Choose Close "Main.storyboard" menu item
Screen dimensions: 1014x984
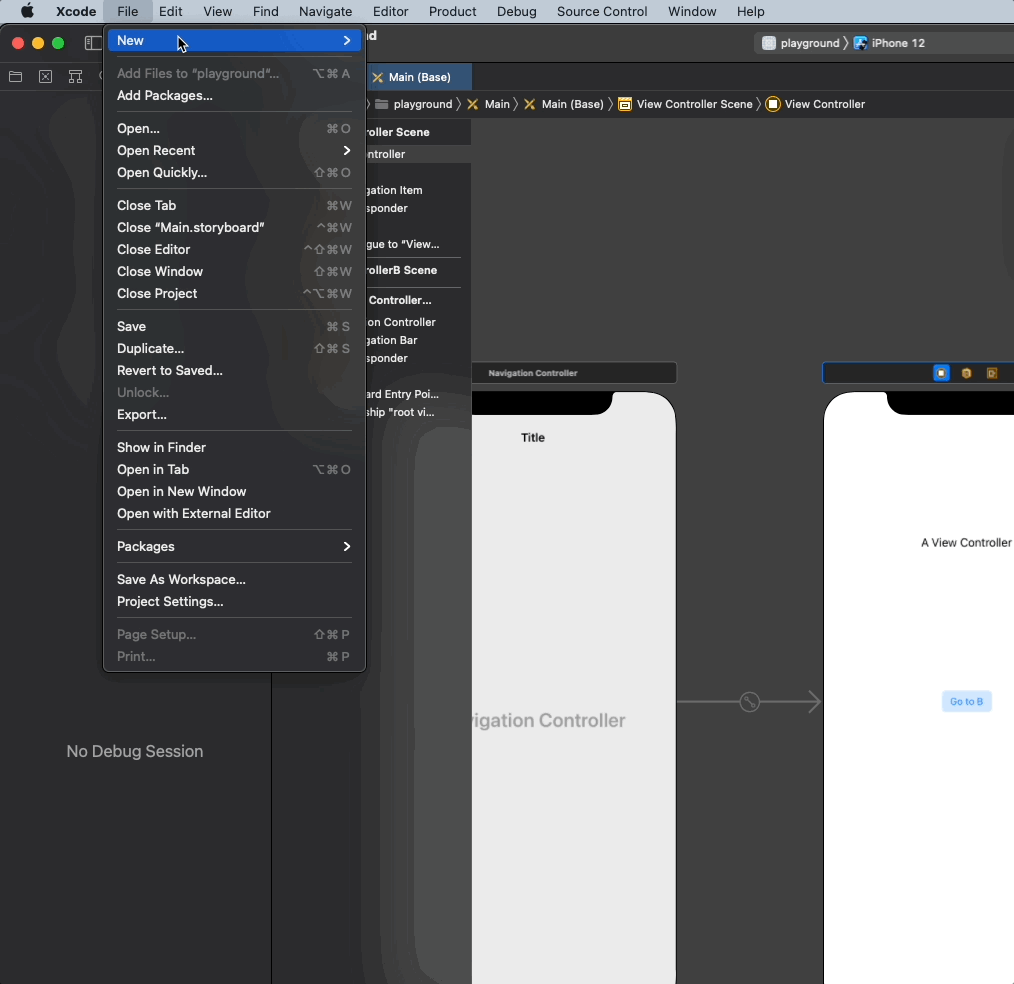(x=234, y=228)
